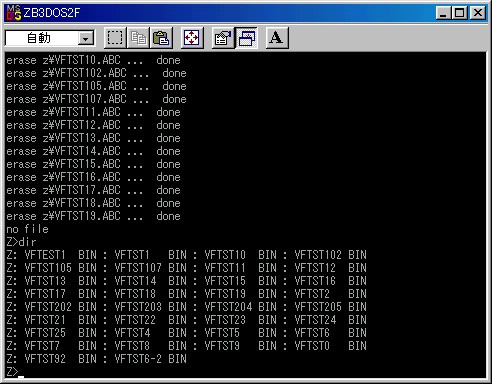This screenshot has width=492, height=384.
Task: Click the VFTST2 file entry
Action: coord(312,294)
